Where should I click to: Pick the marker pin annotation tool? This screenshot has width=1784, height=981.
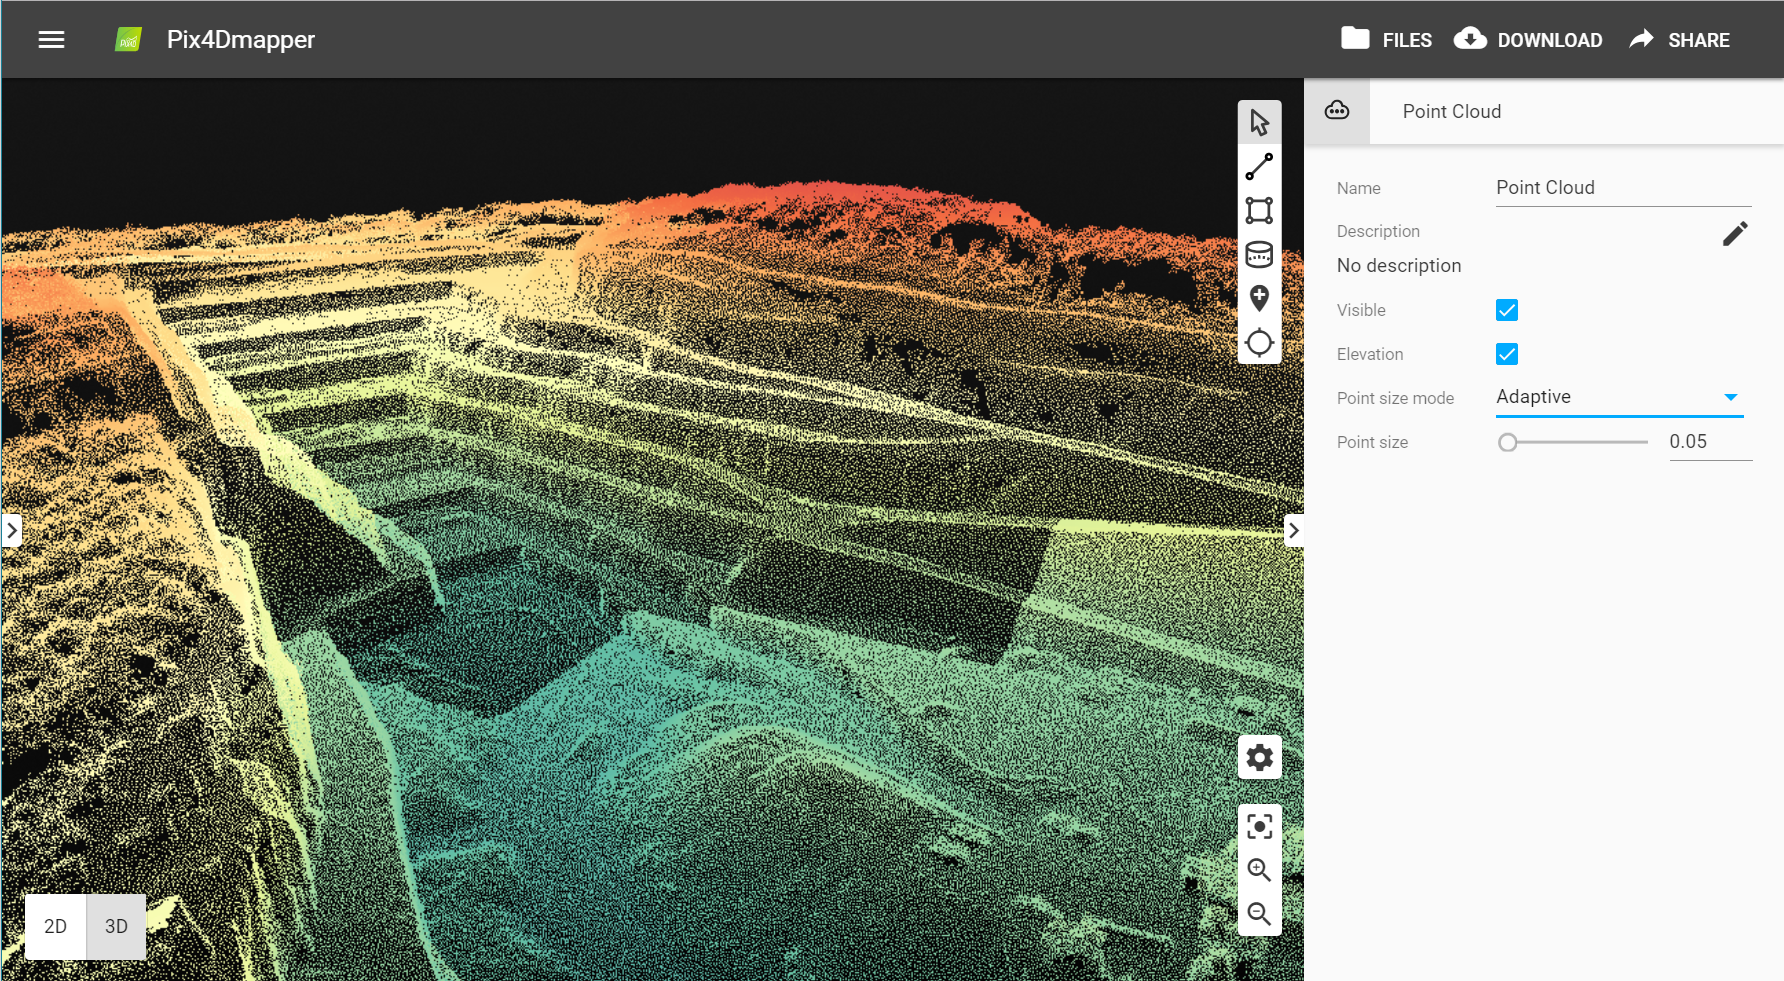pyautogui.click(x=1259, y=298)
